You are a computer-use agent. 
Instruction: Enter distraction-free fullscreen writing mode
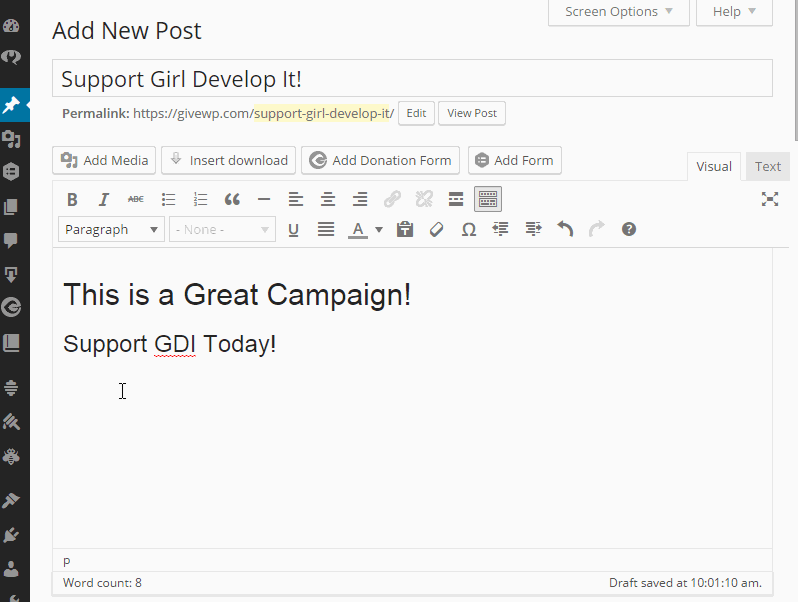coord(770,199)
